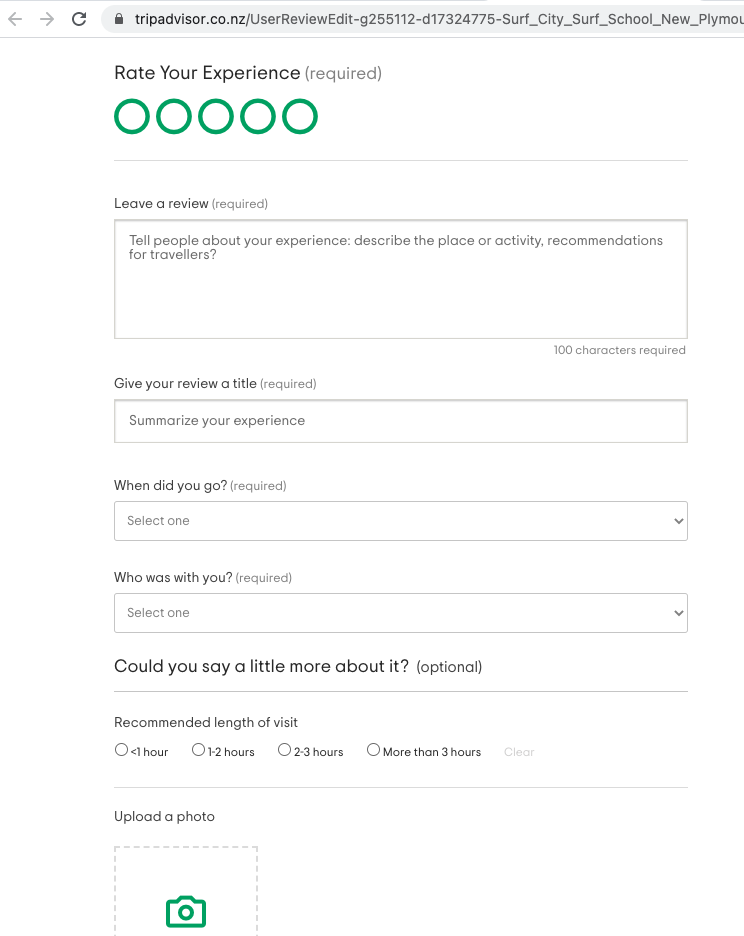Click the camera icon to upload photo
This screenshot has width=744, height=936.
(185, 911)
